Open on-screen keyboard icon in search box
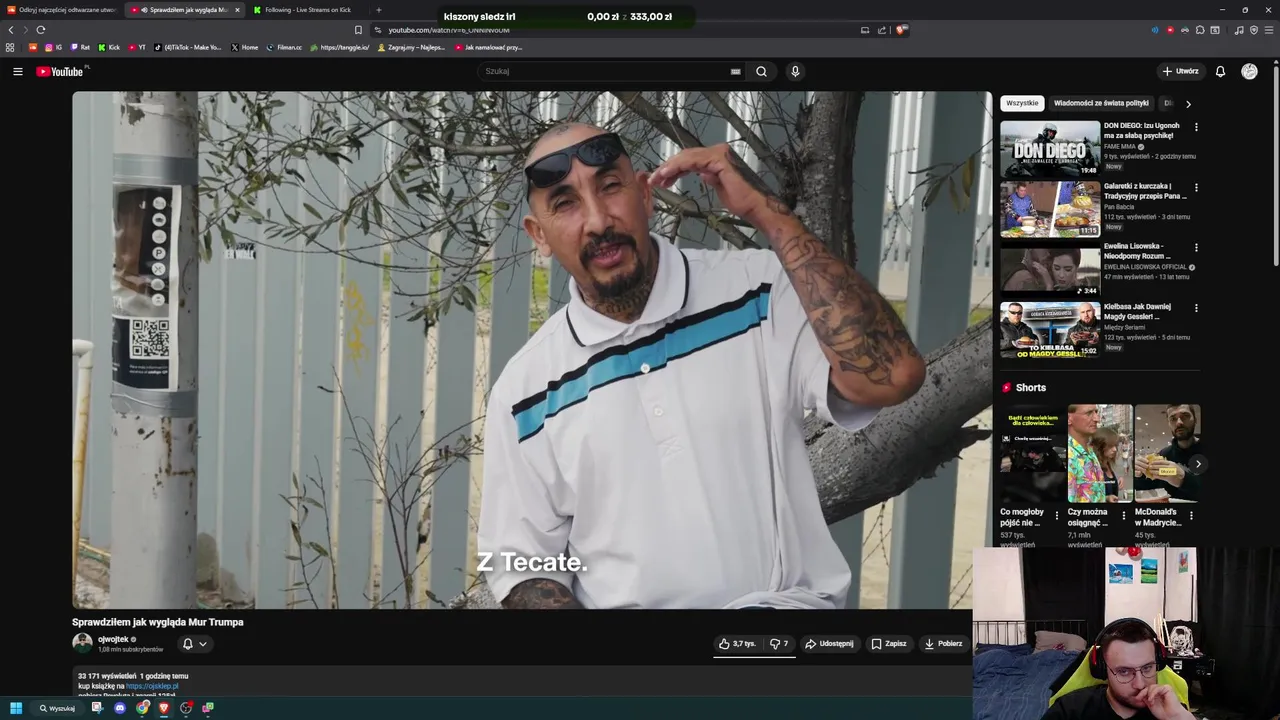Screen dimensions: 1280x720 coord(736,71)
